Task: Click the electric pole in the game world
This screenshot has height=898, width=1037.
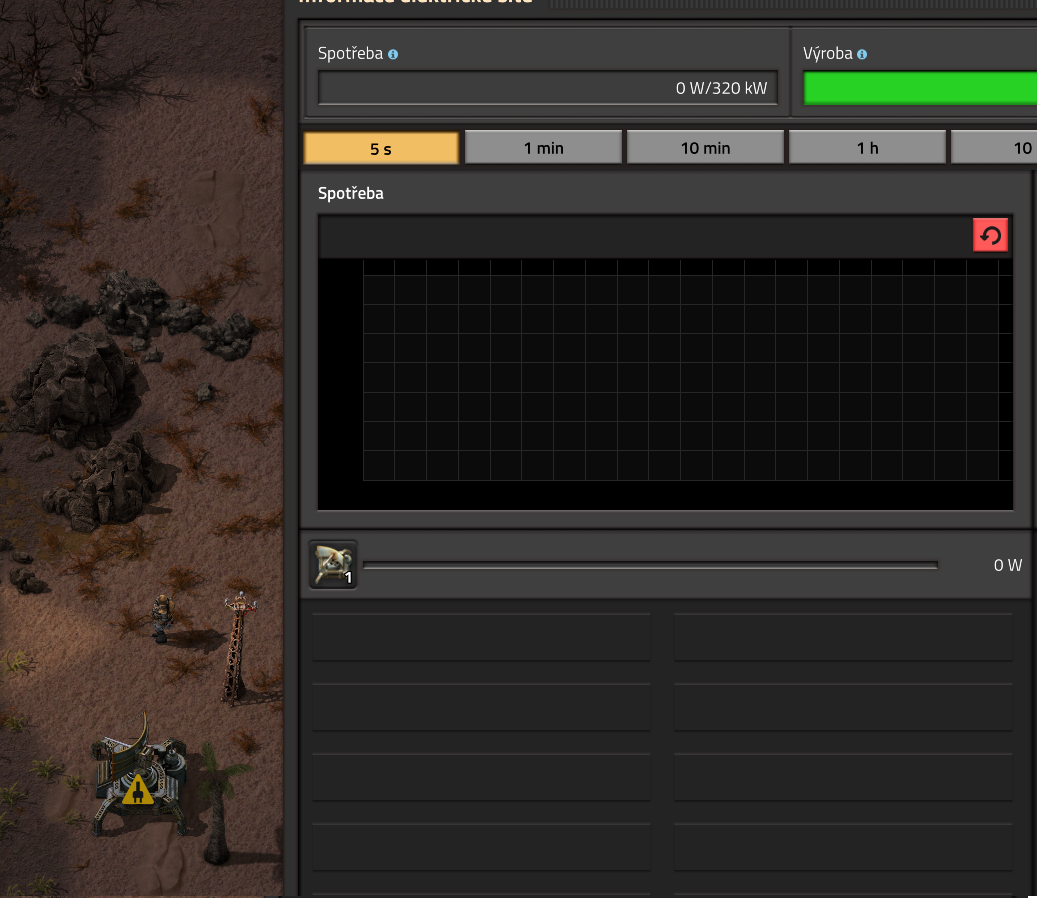Action: [236, 650]
